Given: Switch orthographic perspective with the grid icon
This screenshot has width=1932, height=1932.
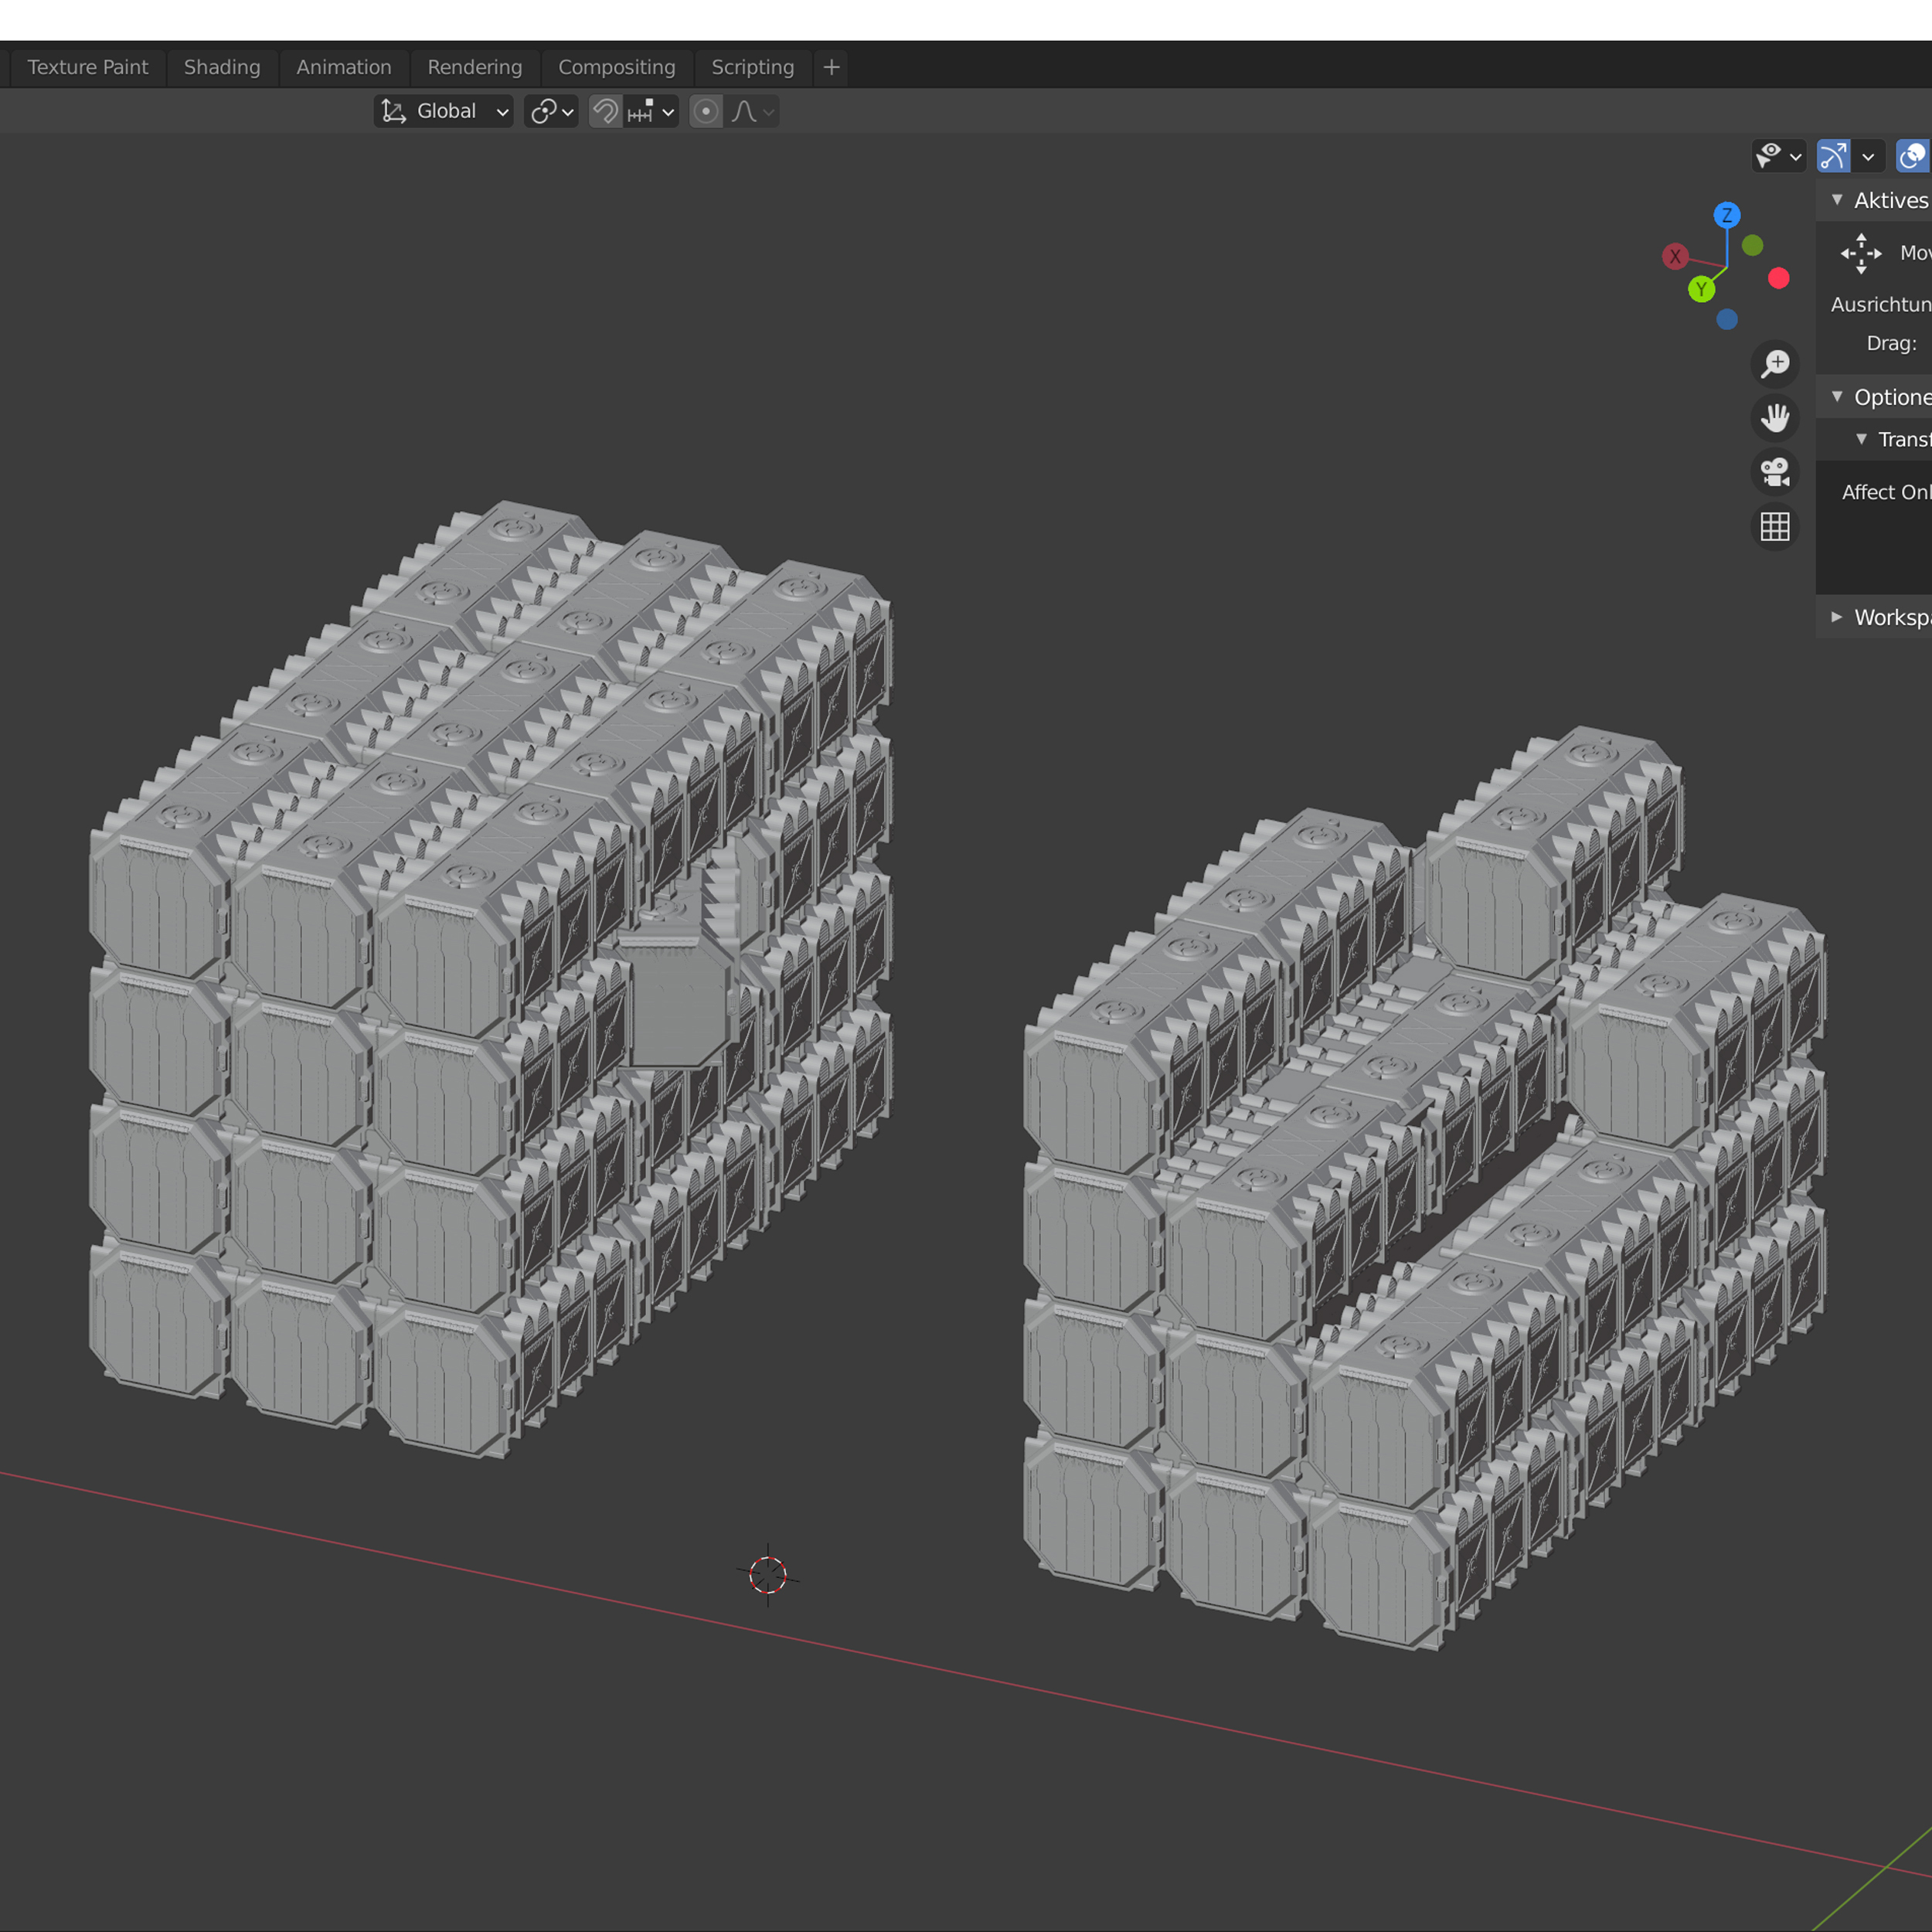Looking at the screenshot, I should pyautogui.click(x=1775, y=526).
